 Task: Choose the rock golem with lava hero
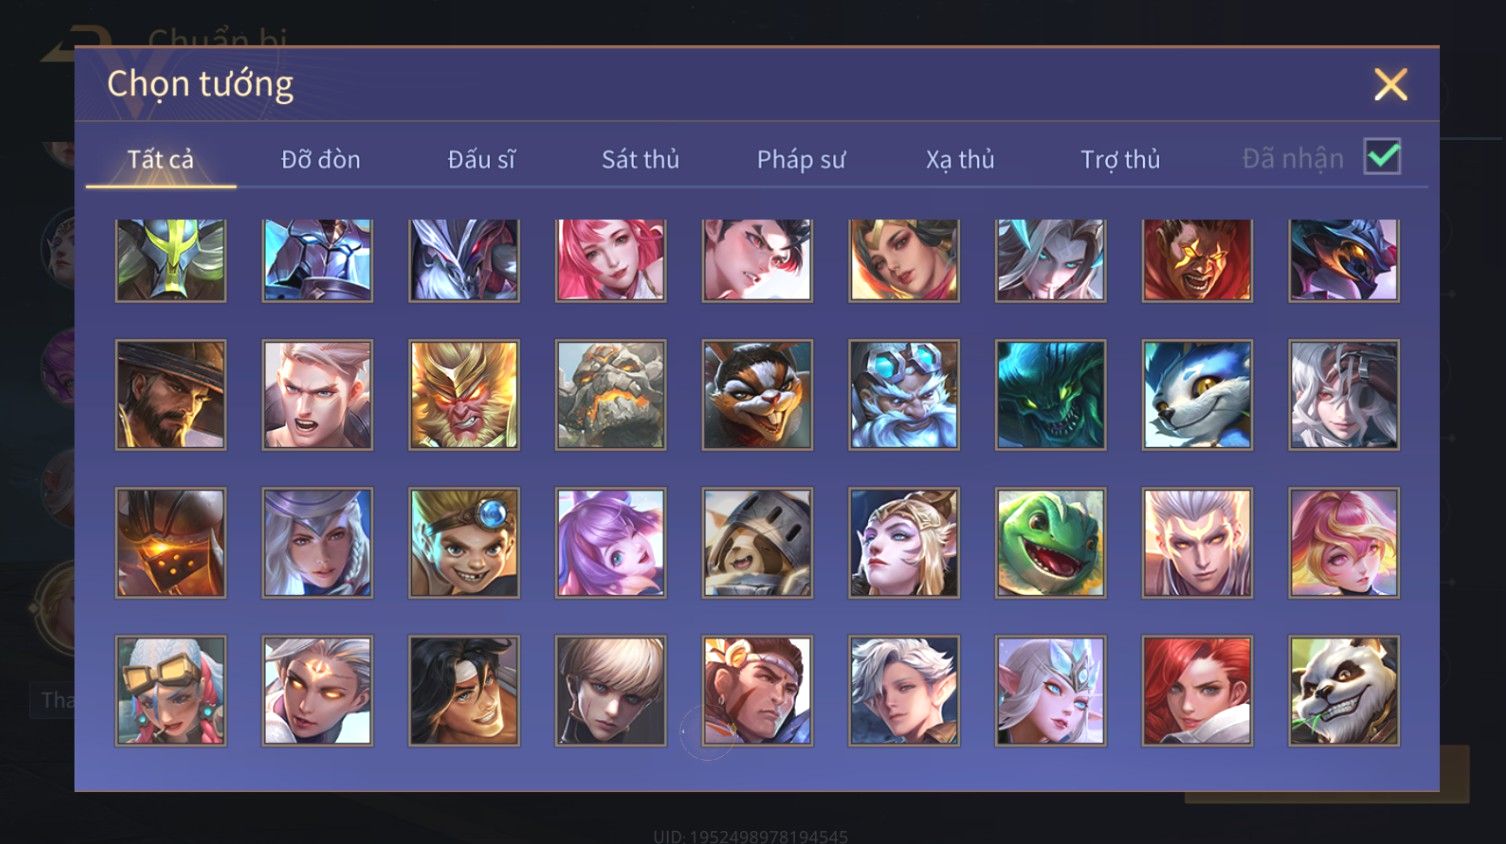(610, 394)
